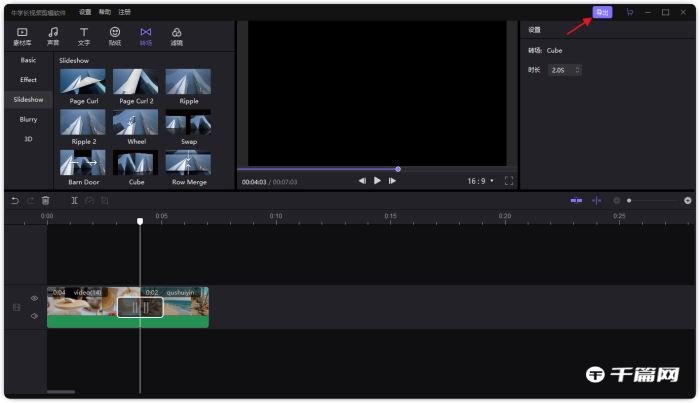Select the Page Curl transition thumbnail
Image resolution: width=700 pixels, height=403 pixels.
83,82
